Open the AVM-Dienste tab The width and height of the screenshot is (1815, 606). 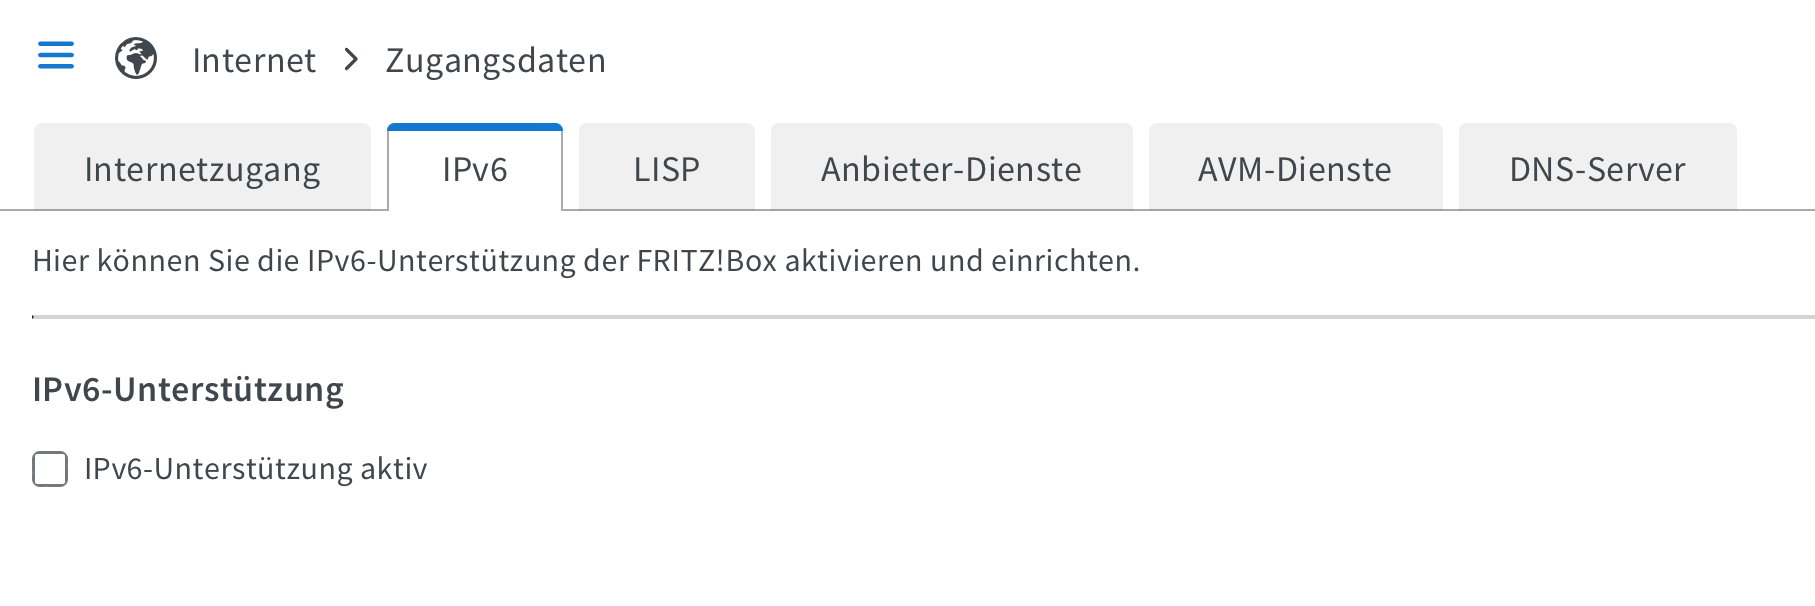click(1295, 167)
